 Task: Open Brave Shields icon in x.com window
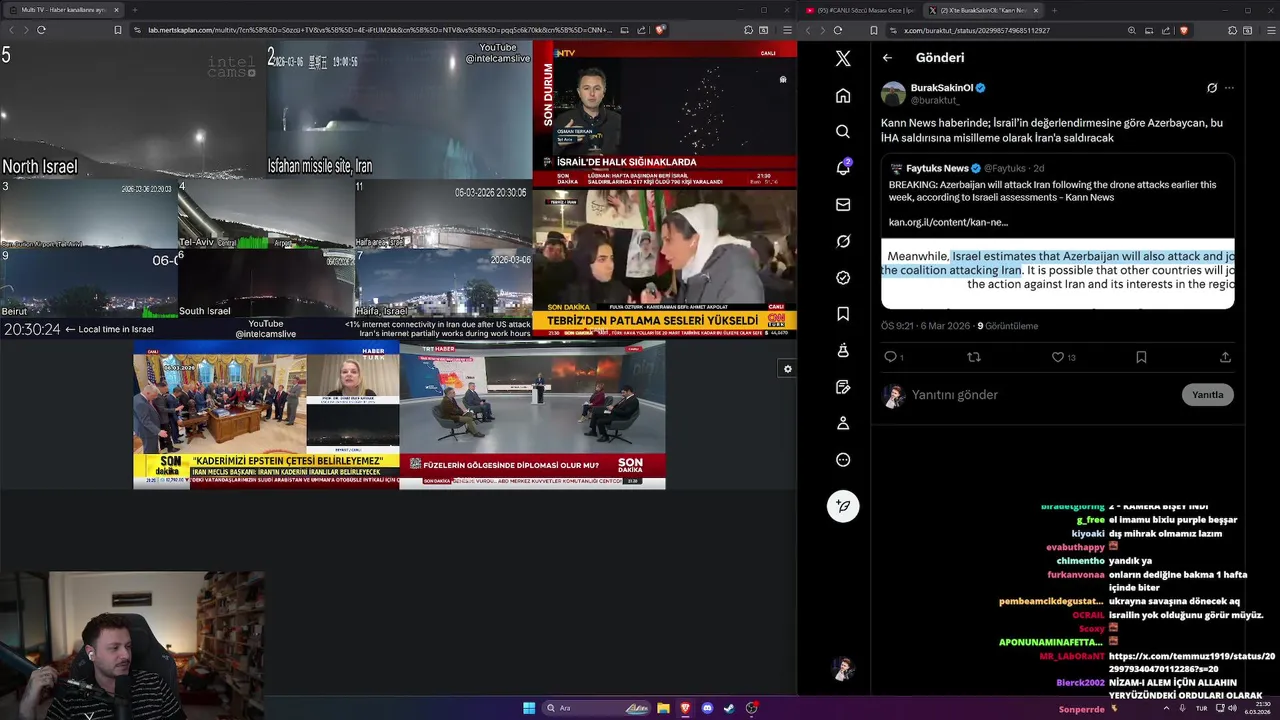click(x=1184, y=30)
